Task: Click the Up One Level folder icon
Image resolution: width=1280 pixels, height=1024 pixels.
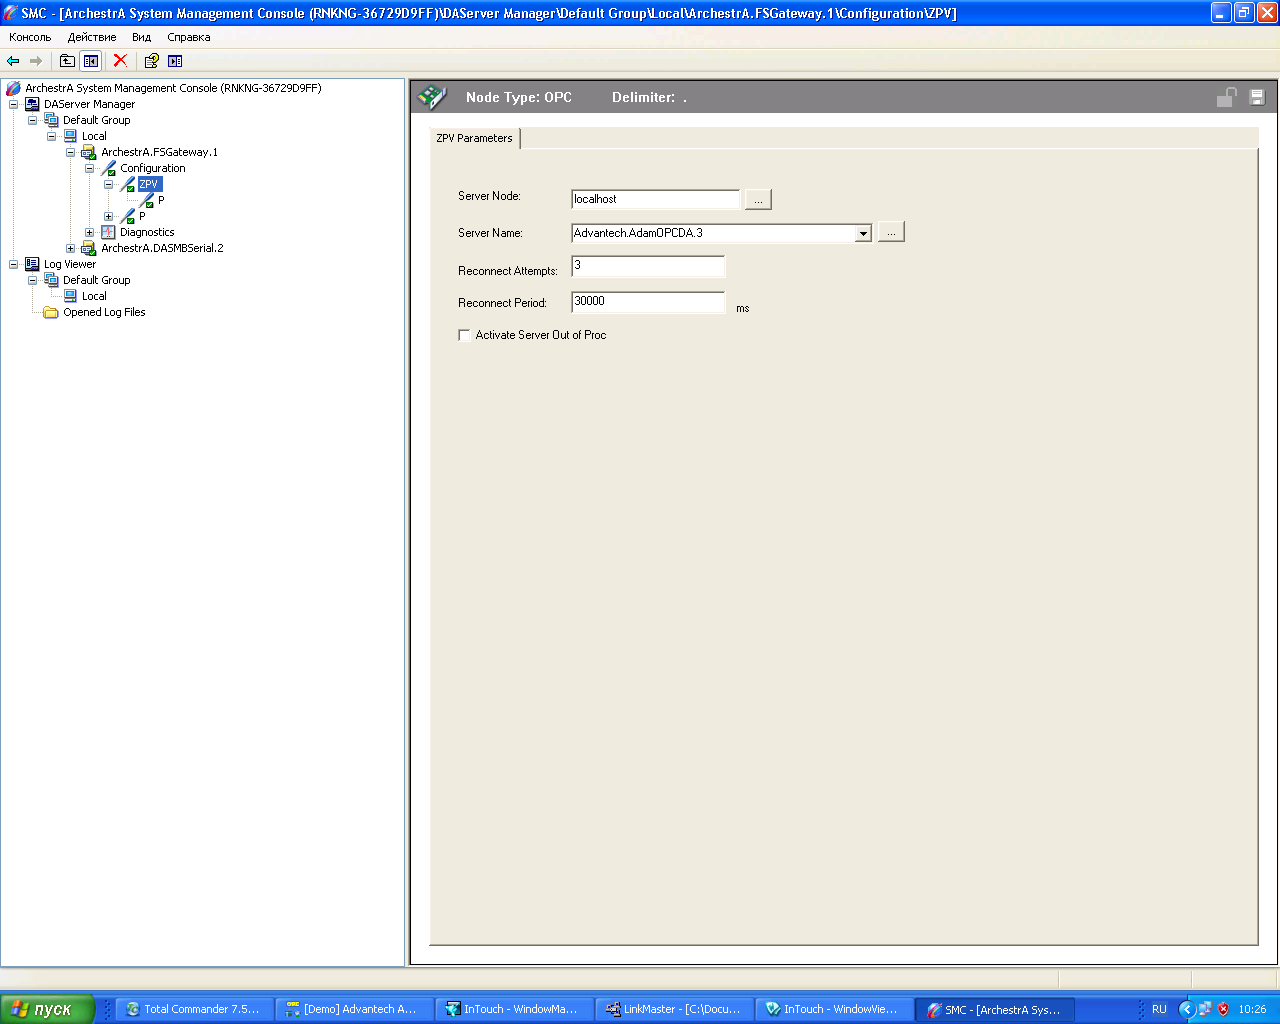Action: point(67,61)
